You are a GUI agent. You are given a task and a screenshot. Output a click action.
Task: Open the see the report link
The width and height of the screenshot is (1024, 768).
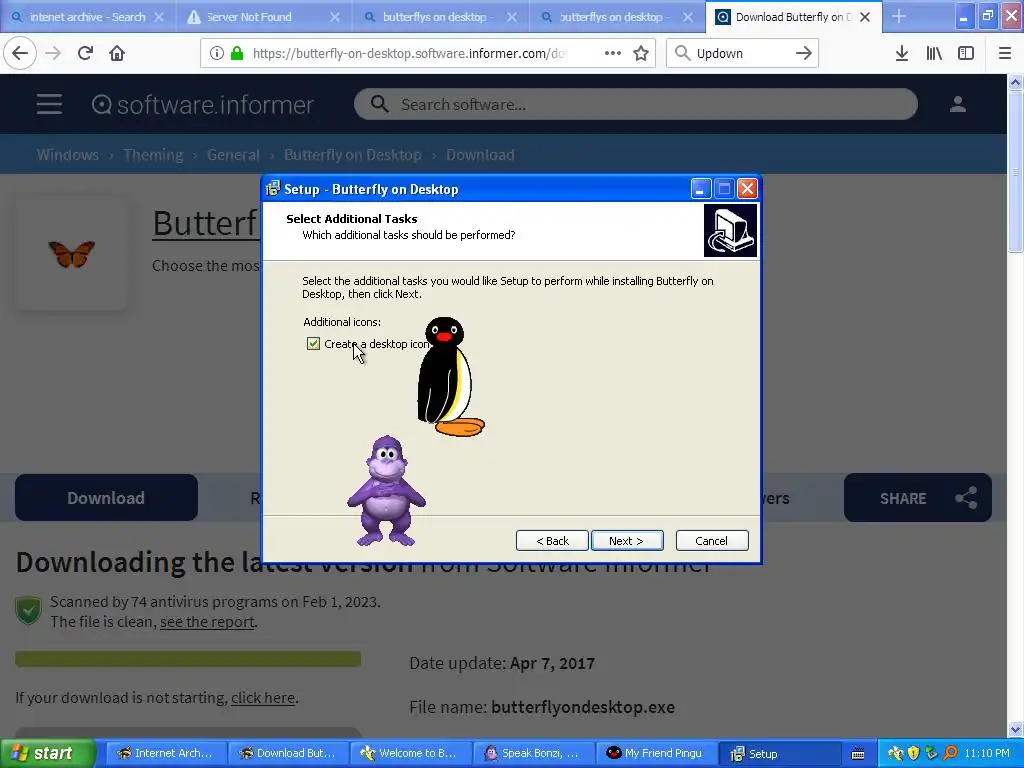[x=207, y=622]
